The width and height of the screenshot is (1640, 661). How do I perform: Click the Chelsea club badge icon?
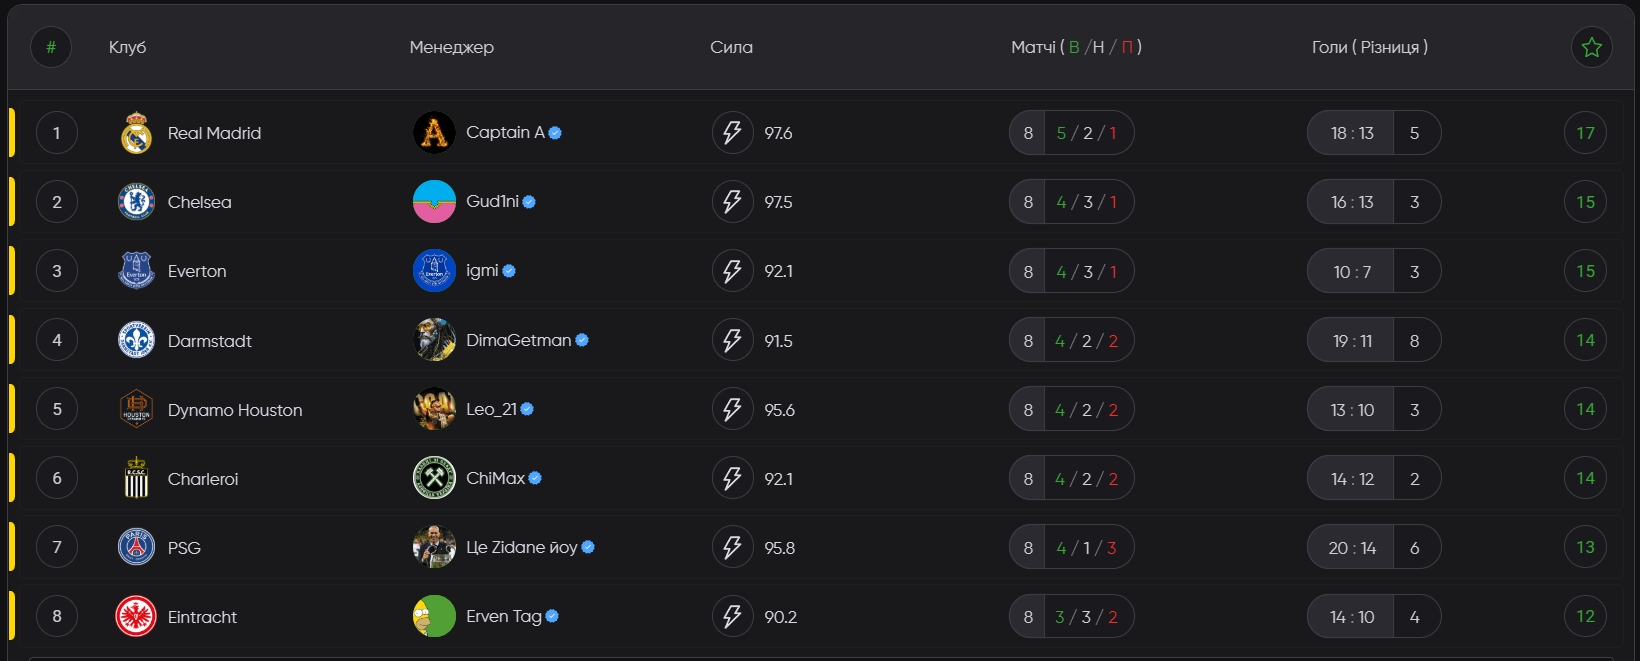(x=136, y=202)
